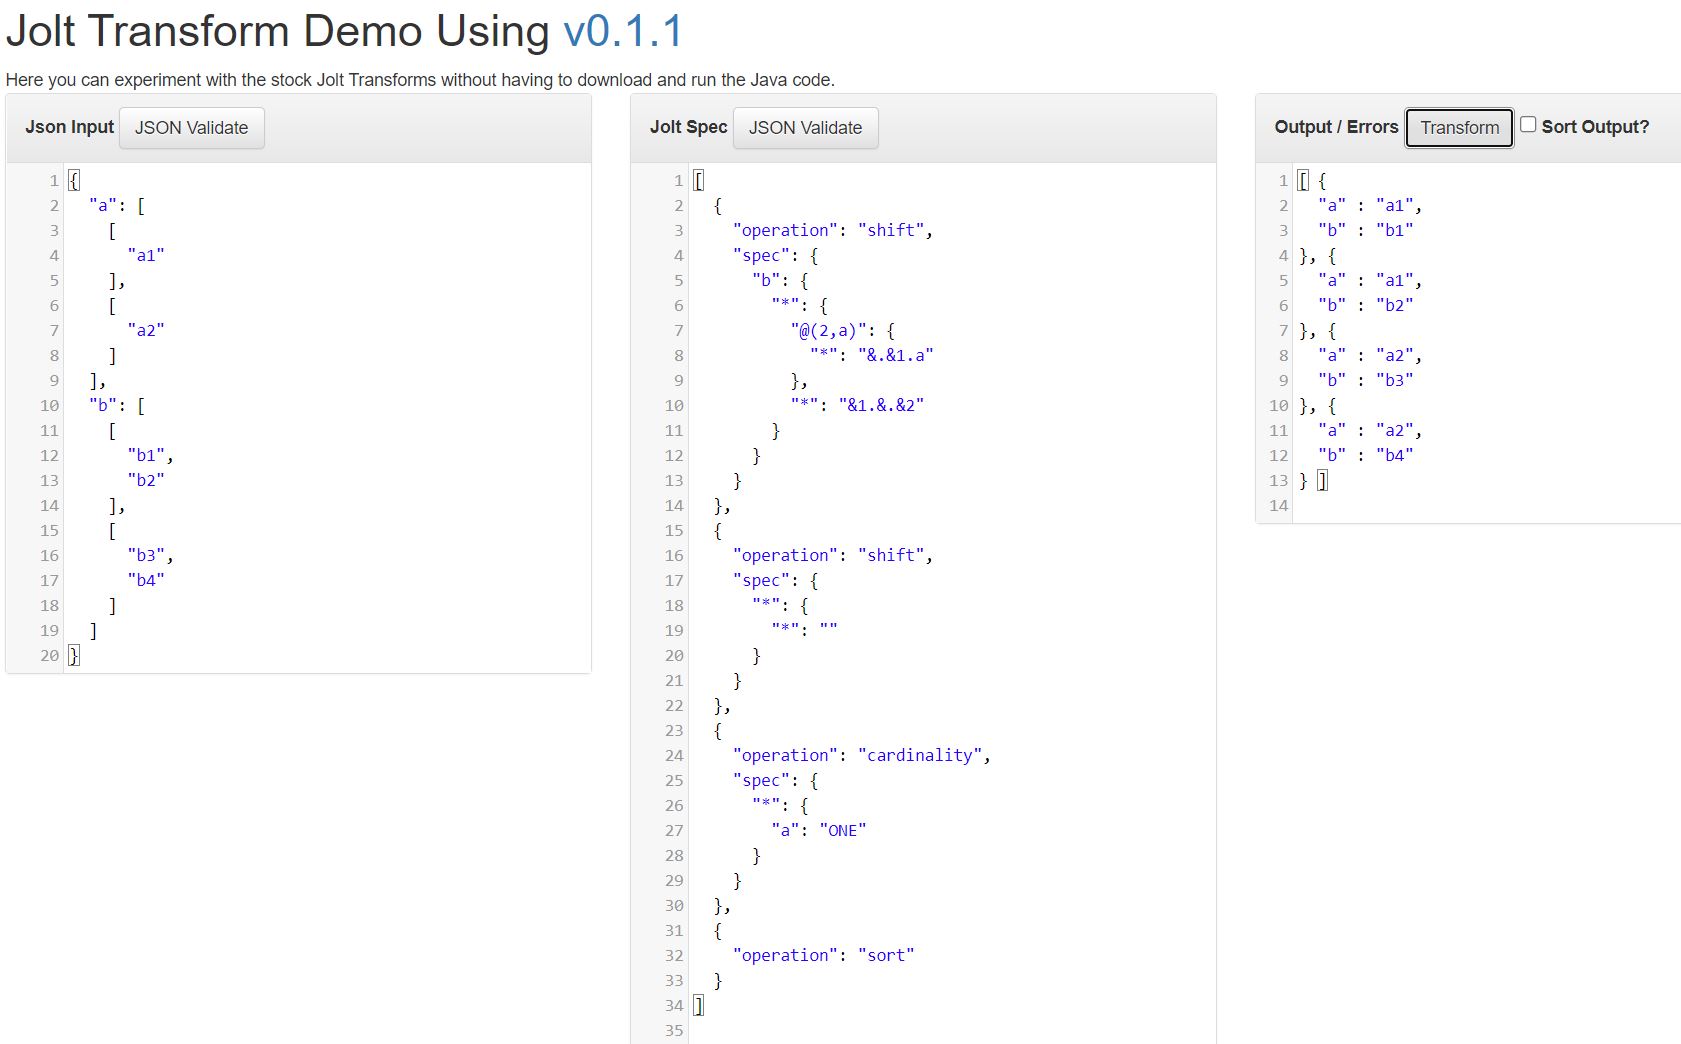Click the Json Input panel heading
The image size is (1681, 1044).
[x=69, y=127]
